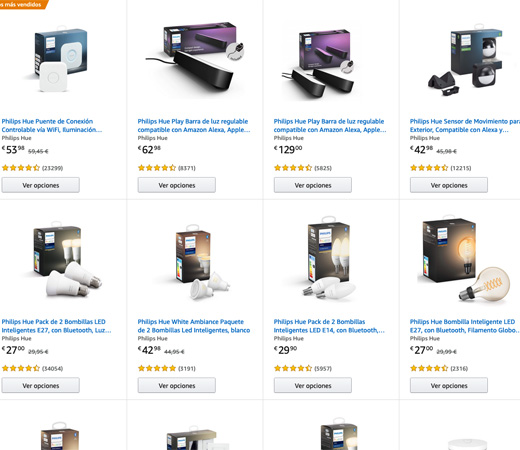
Task: Select the Filamento Globo bulb image
Action: (x=463, y=259)
